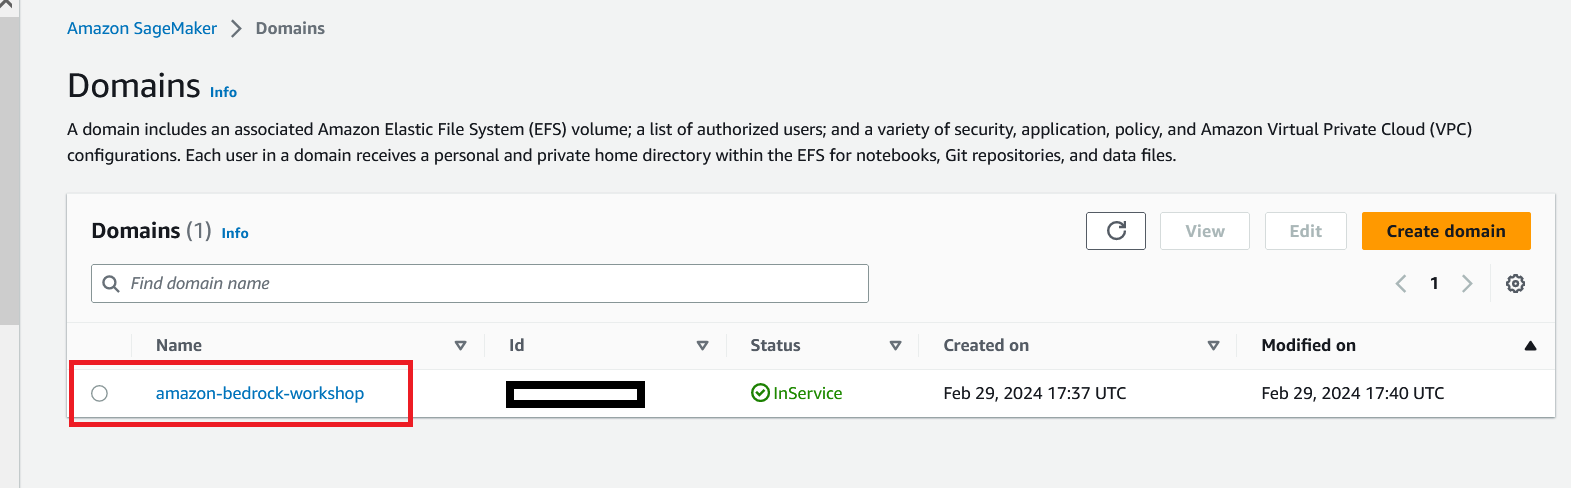Screen dimensions: 1591x488
Task: Sort by Status column arrow
Action: (895, 346)
